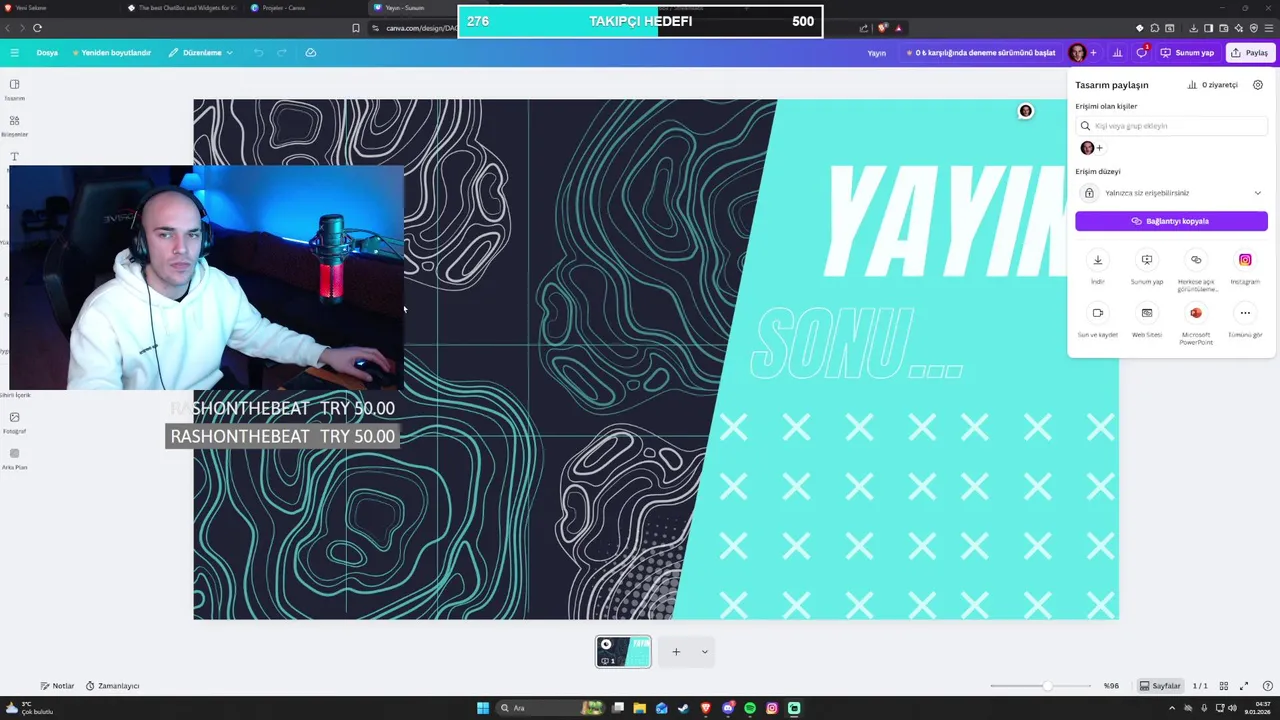The image size is (1280, 720).
Task: Select the SONU... outlined text on canvas
Action: (x=857, y=343)
